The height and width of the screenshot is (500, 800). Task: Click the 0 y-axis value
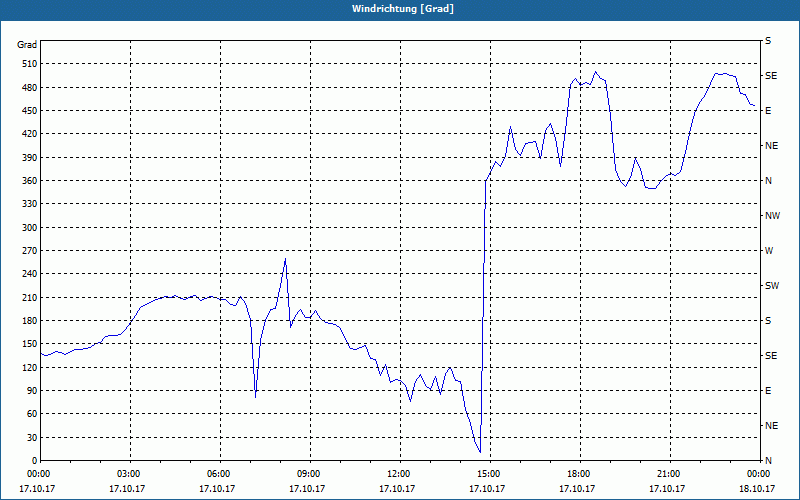point(34,461)
